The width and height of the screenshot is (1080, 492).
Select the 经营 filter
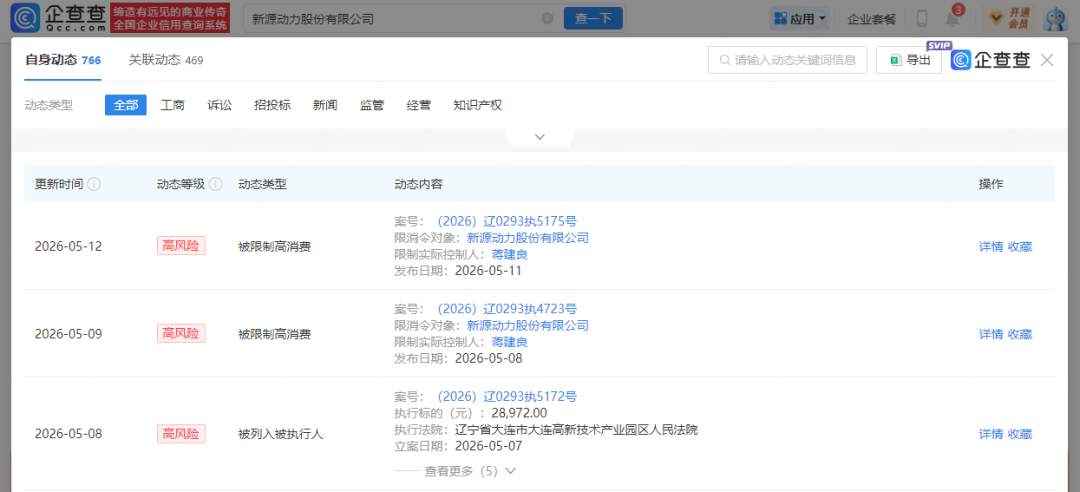pyautogui.click(x=419, y=105)
